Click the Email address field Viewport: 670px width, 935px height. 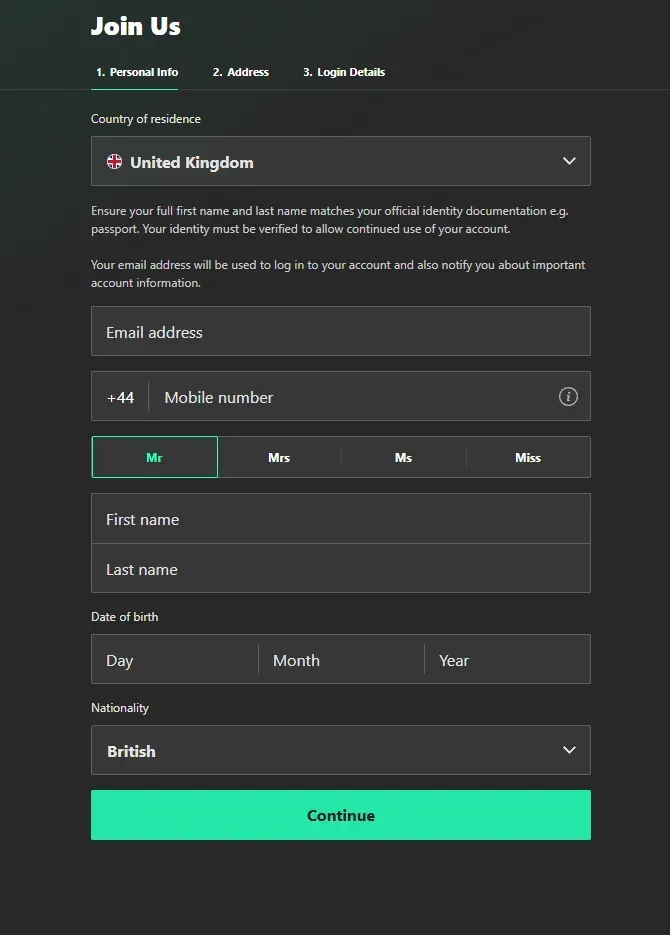click(x=340, y=331)
